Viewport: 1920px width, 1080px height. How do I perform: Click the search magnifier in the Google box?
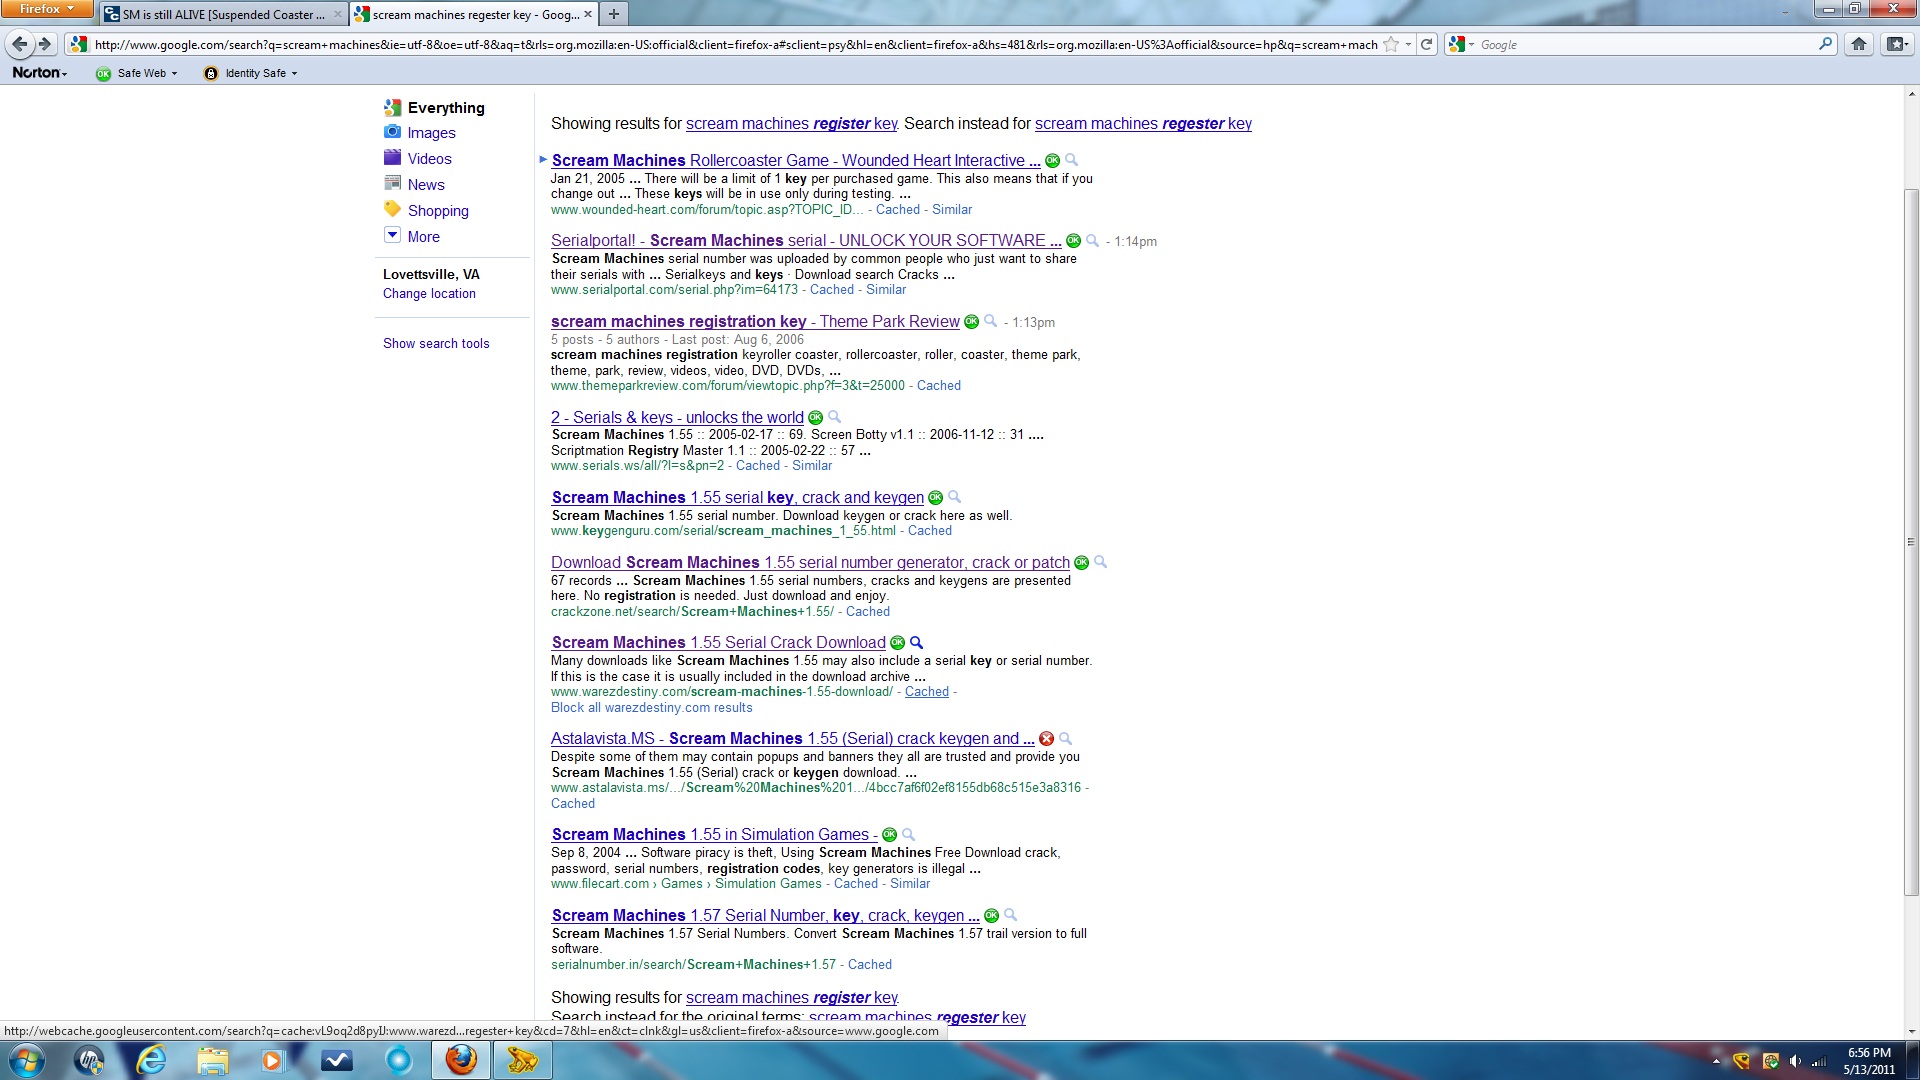coord(1826,44)
